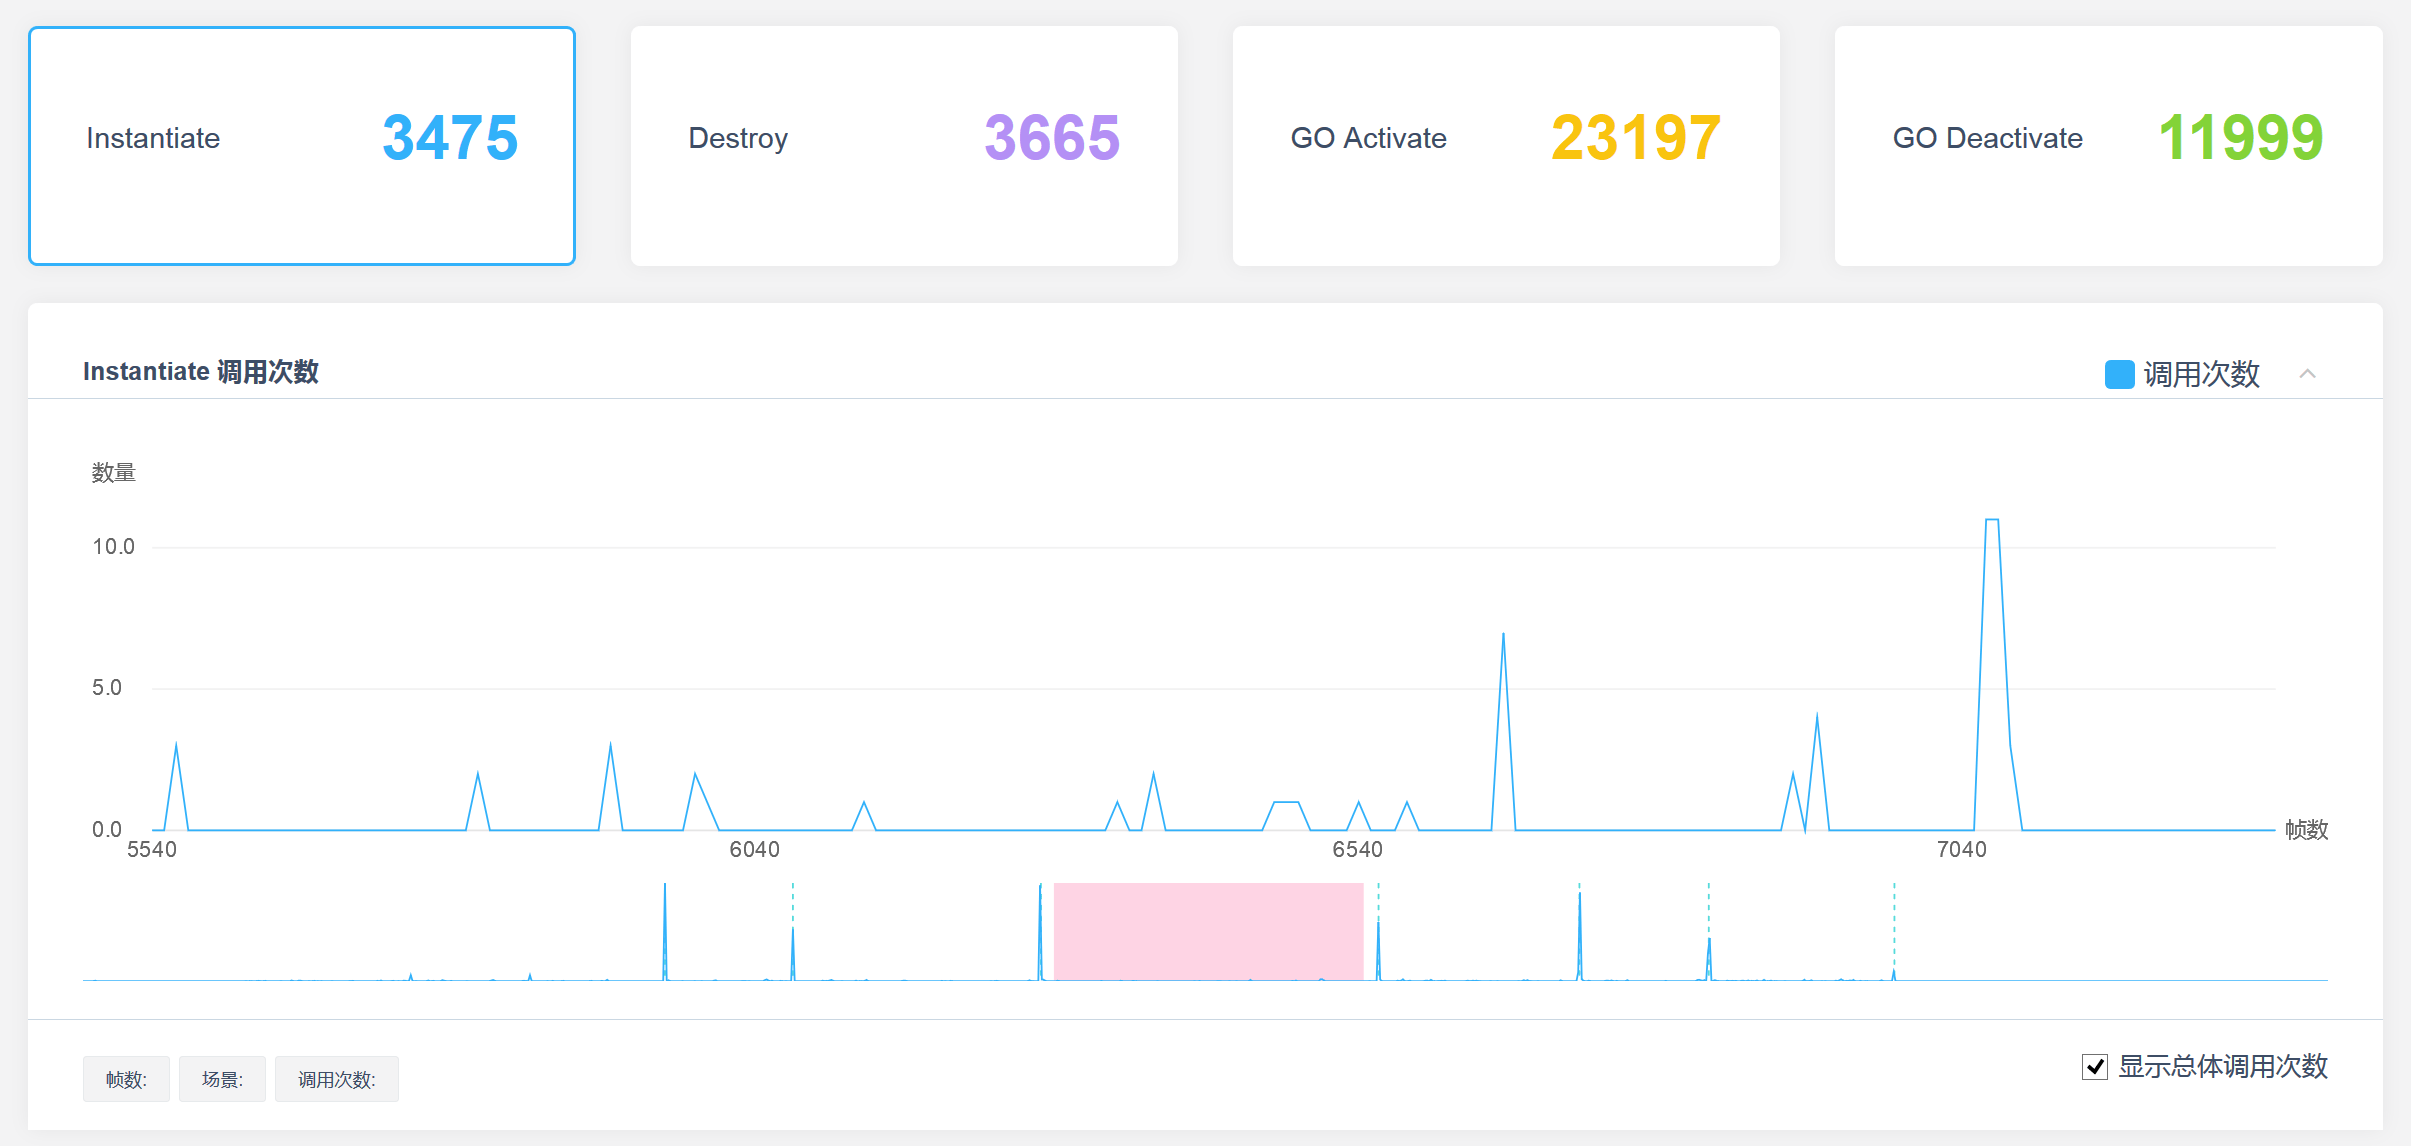Click the spike peak after frame 6540

tap(1503, 635)
